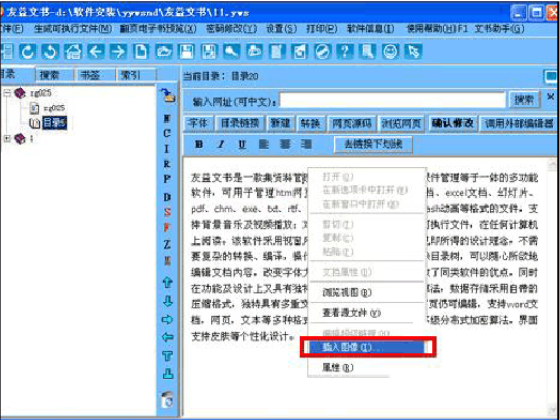
Task: Move node down with cyan down arrow
Action: 167,301
